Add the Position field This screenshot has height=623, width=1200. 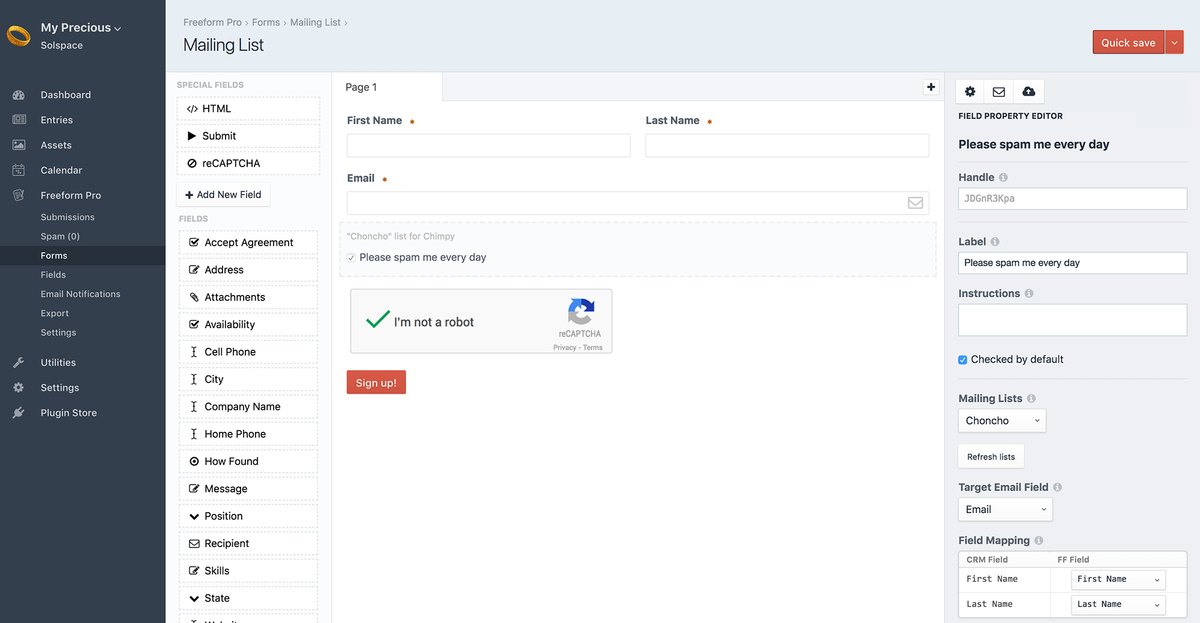tap(248, 516)
